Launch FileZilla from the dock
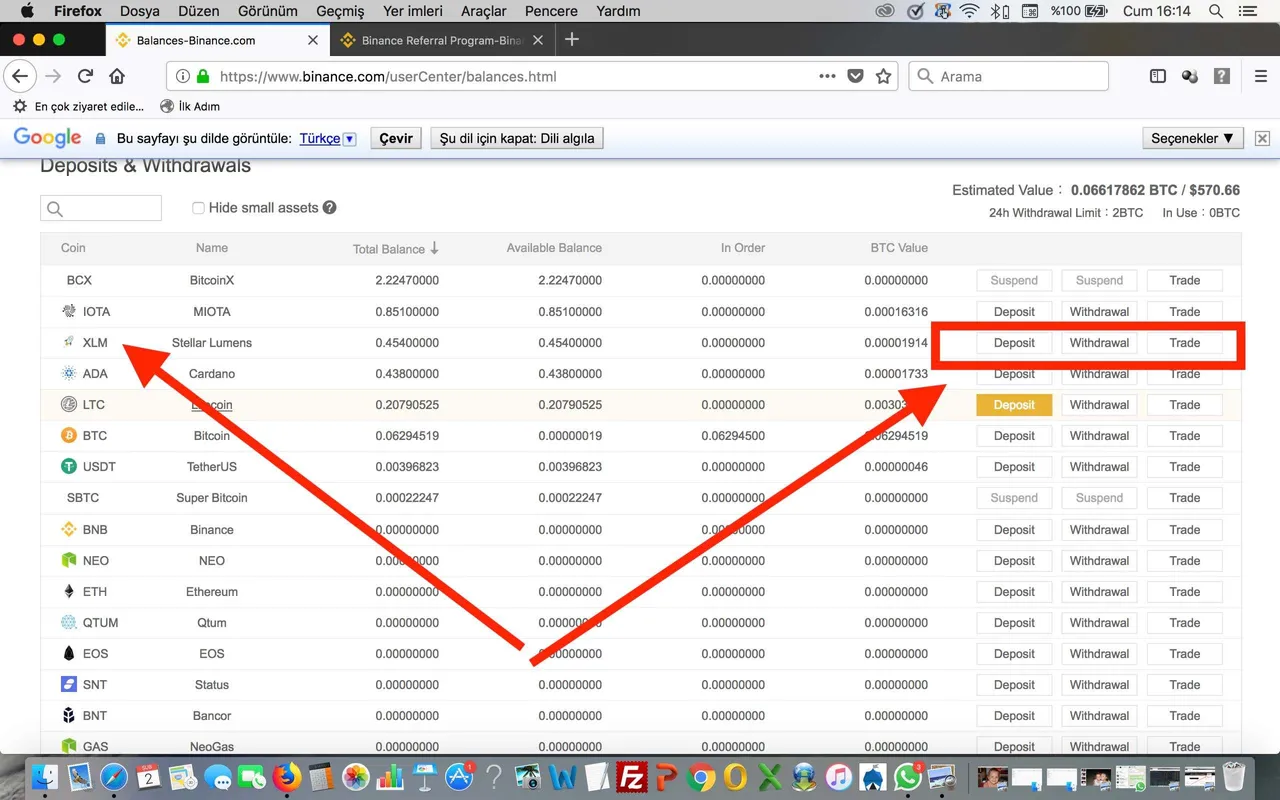1280x800 pixels. click(631, 776)
